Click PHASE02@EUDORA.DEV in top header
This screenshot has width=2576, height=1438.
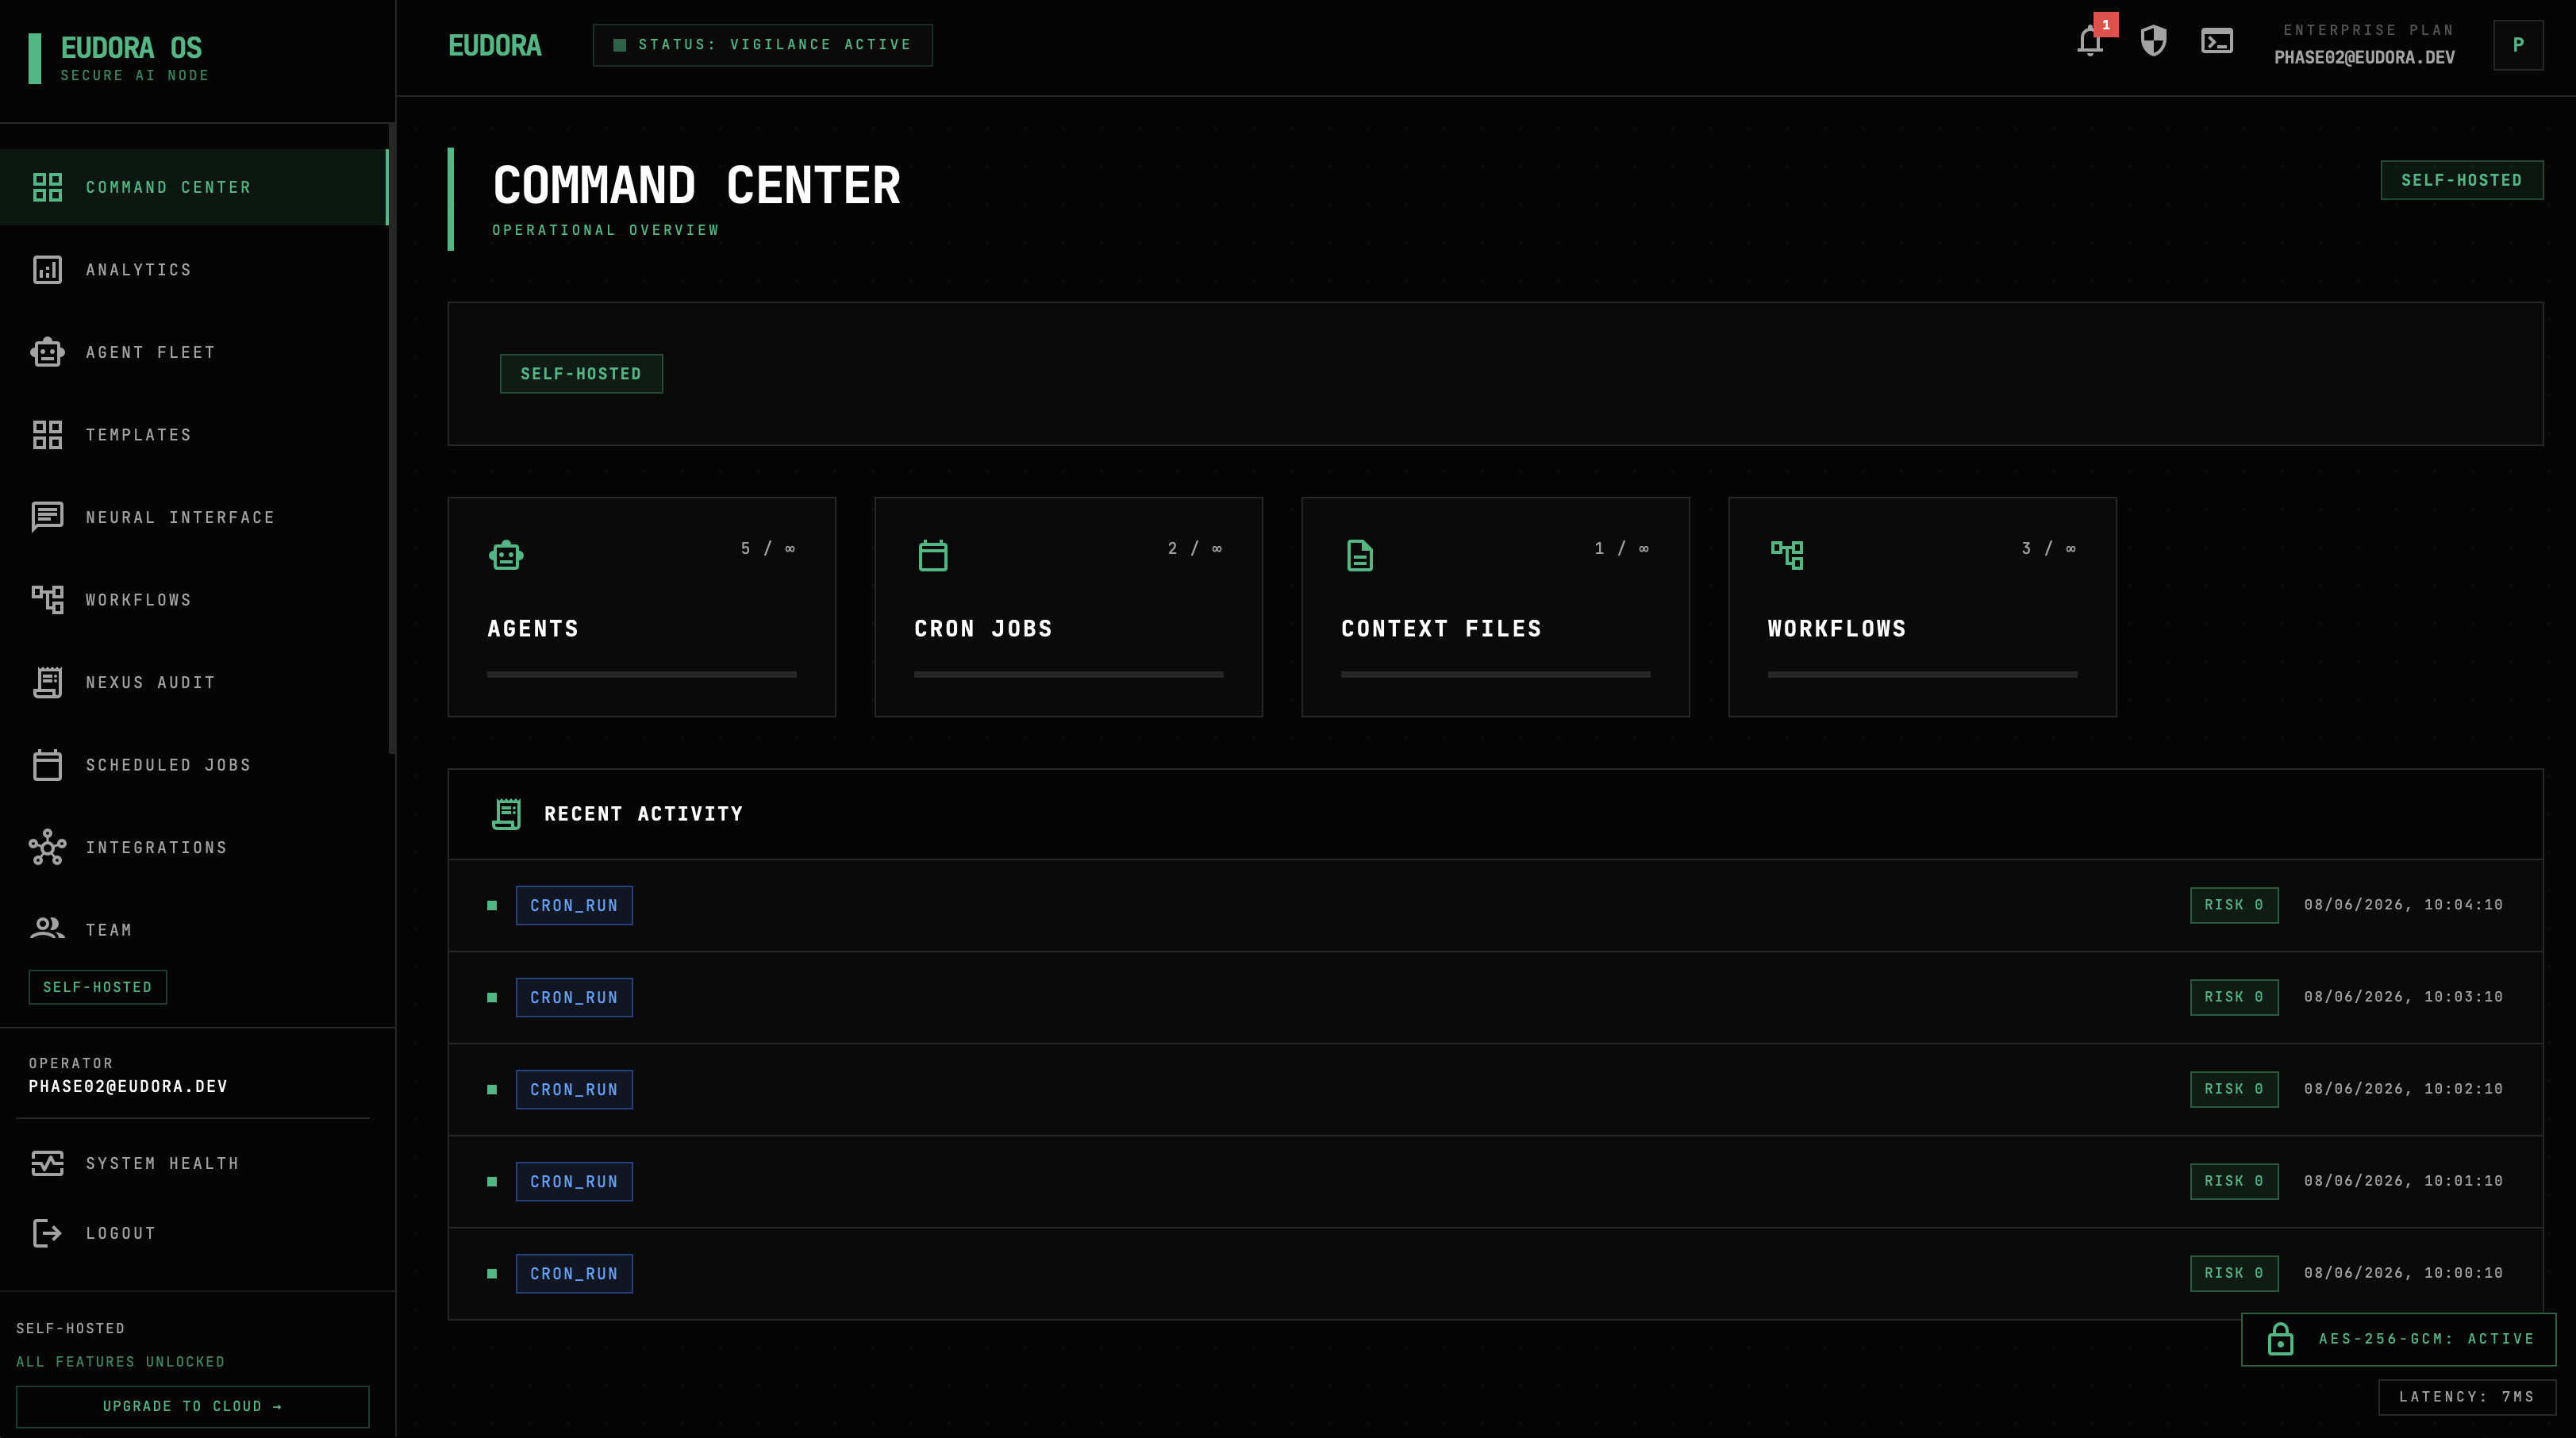[x=2364, y=58]
